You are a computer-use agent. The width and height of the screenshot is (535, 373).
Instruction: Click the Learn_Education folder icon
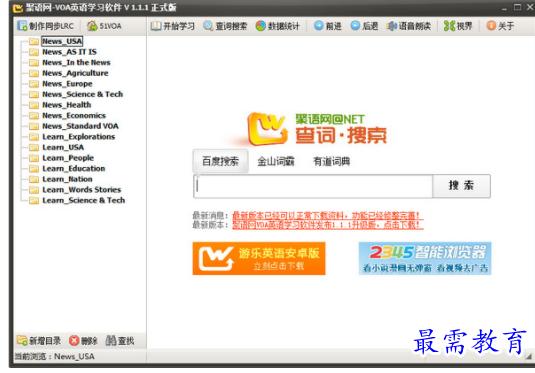pos(34,169)
